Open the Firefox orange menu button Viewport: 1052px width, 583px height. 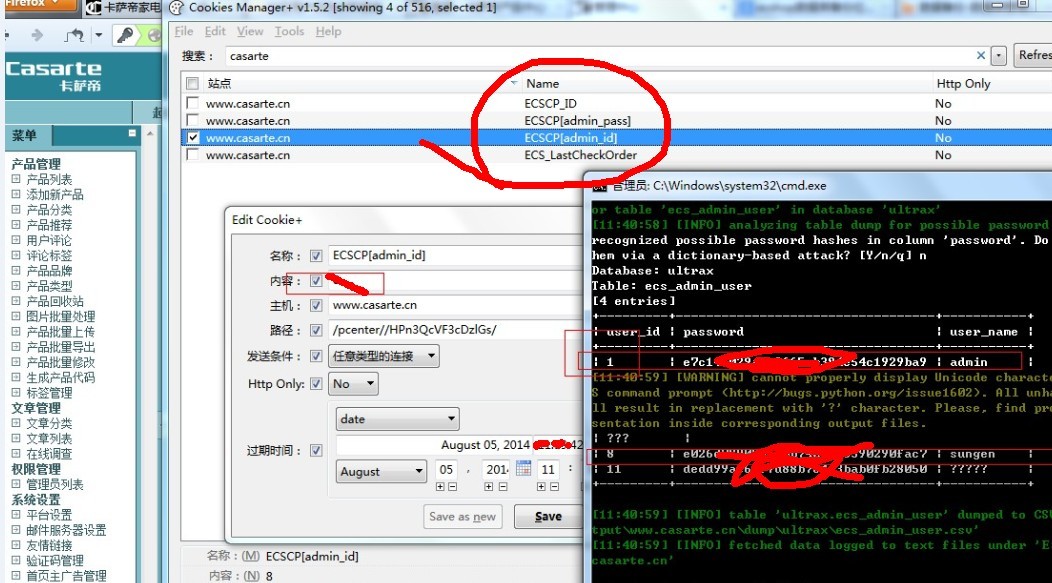coord(40,5)
